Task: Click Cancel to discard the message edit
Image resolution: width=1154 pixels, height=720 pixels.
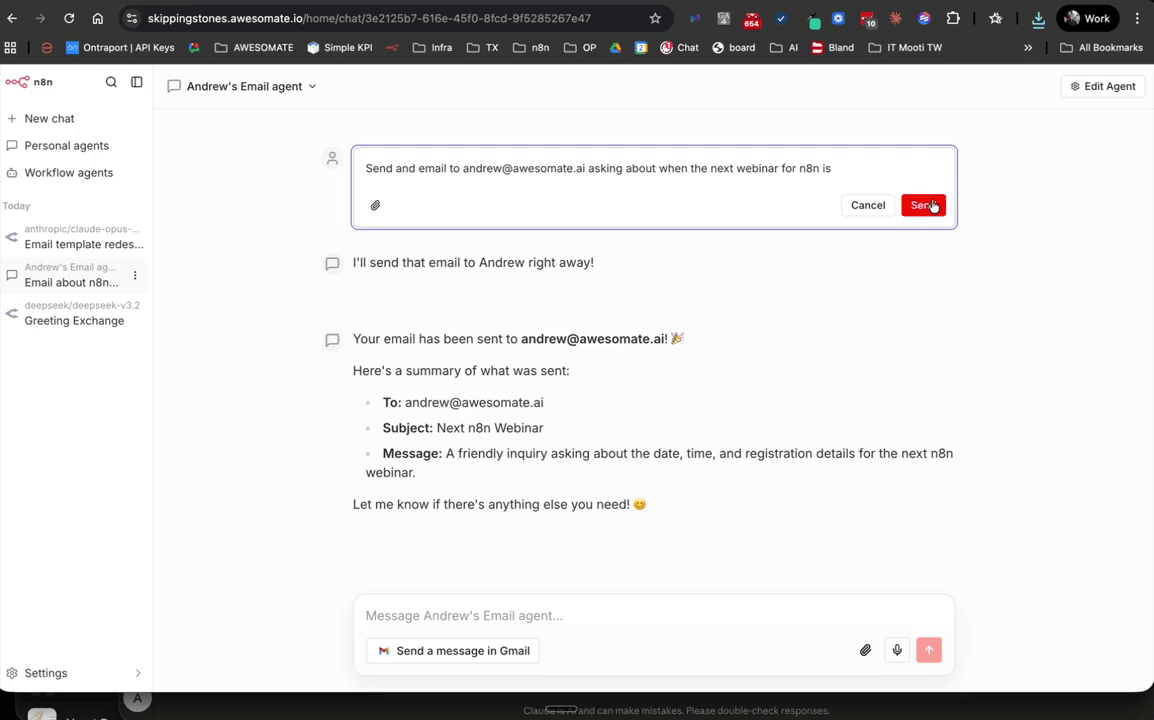Action: coord(867,205)
